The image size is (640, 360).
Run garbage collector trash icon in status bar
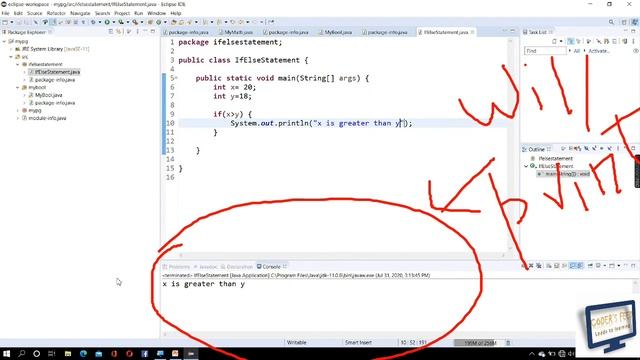(x=508, y=343)
